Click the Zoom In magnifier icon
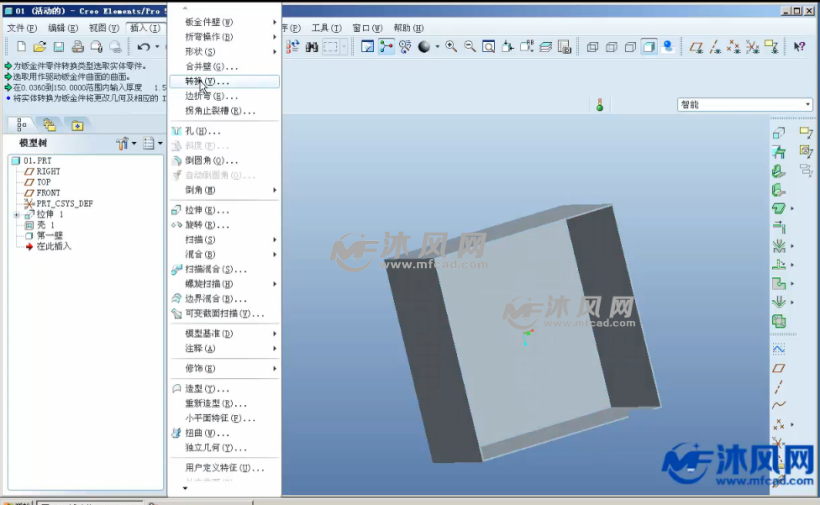 pos(451,47)
